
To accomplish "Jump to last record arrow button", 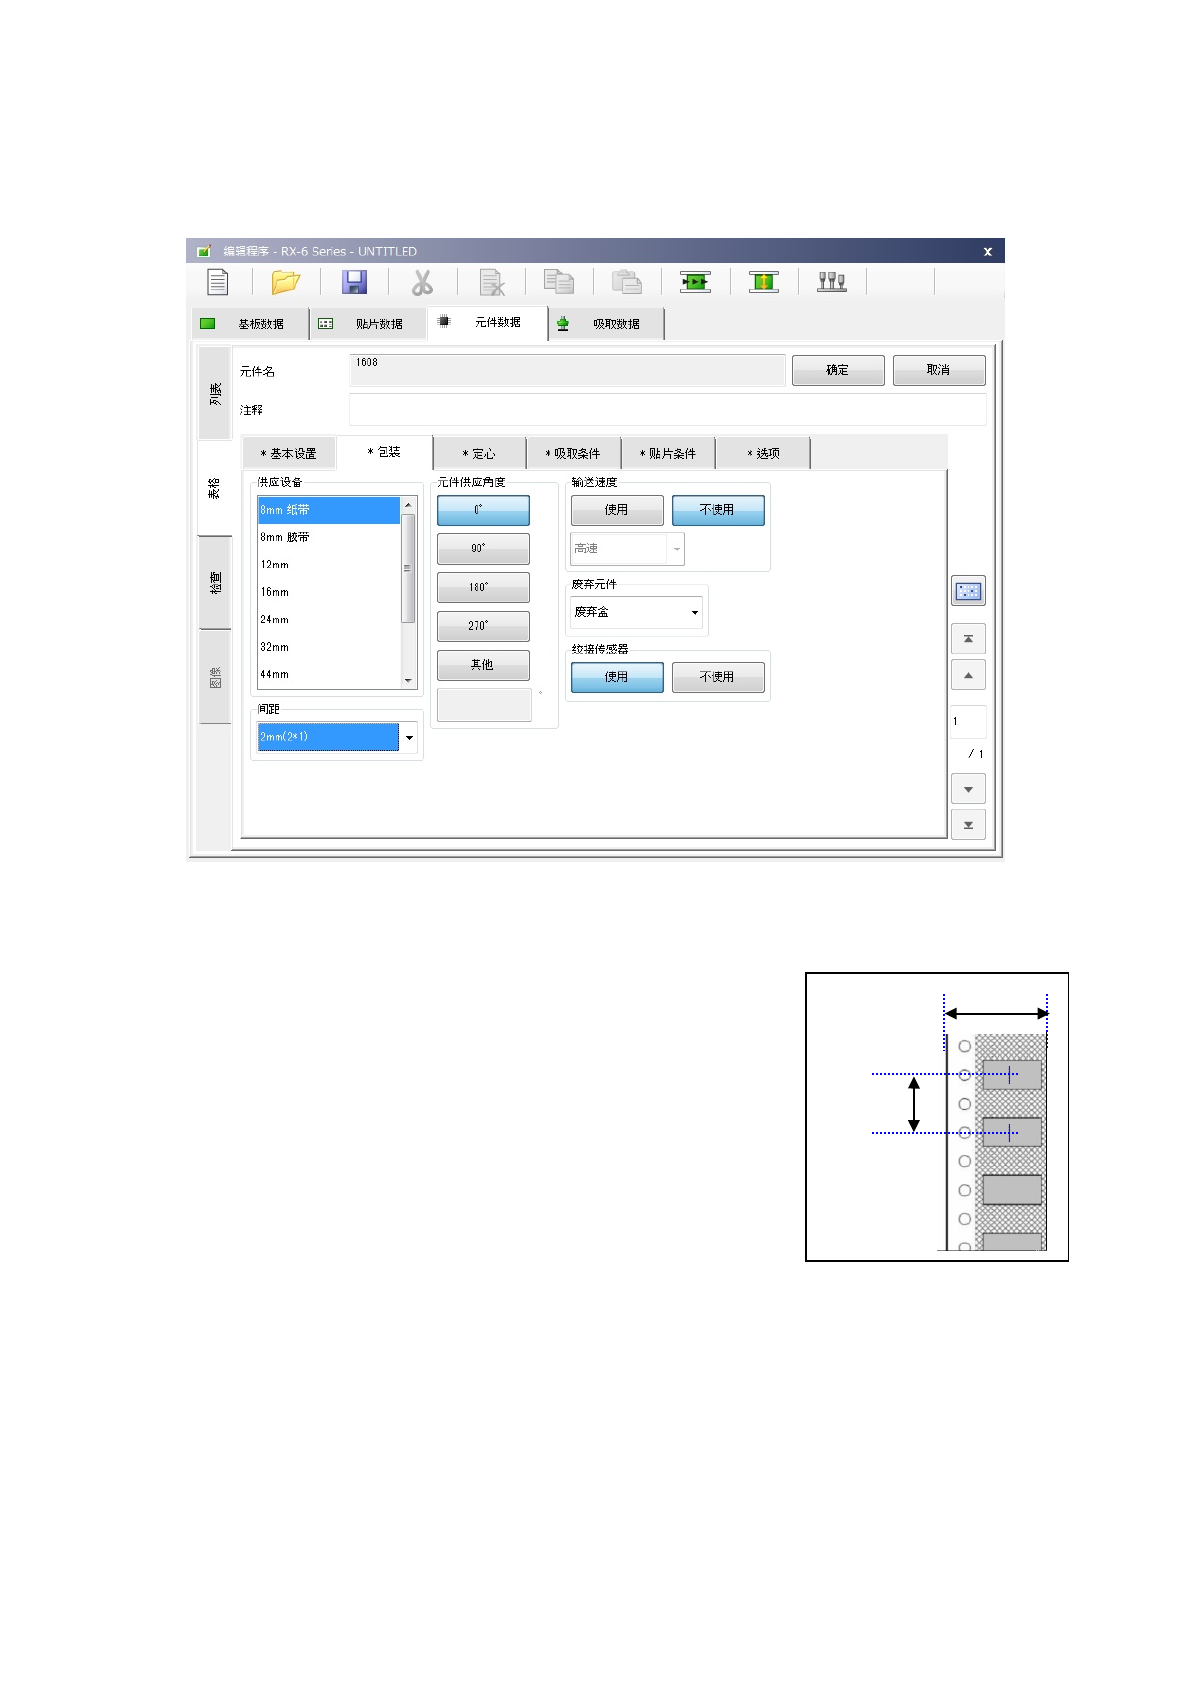I will (x=968, y=825).
